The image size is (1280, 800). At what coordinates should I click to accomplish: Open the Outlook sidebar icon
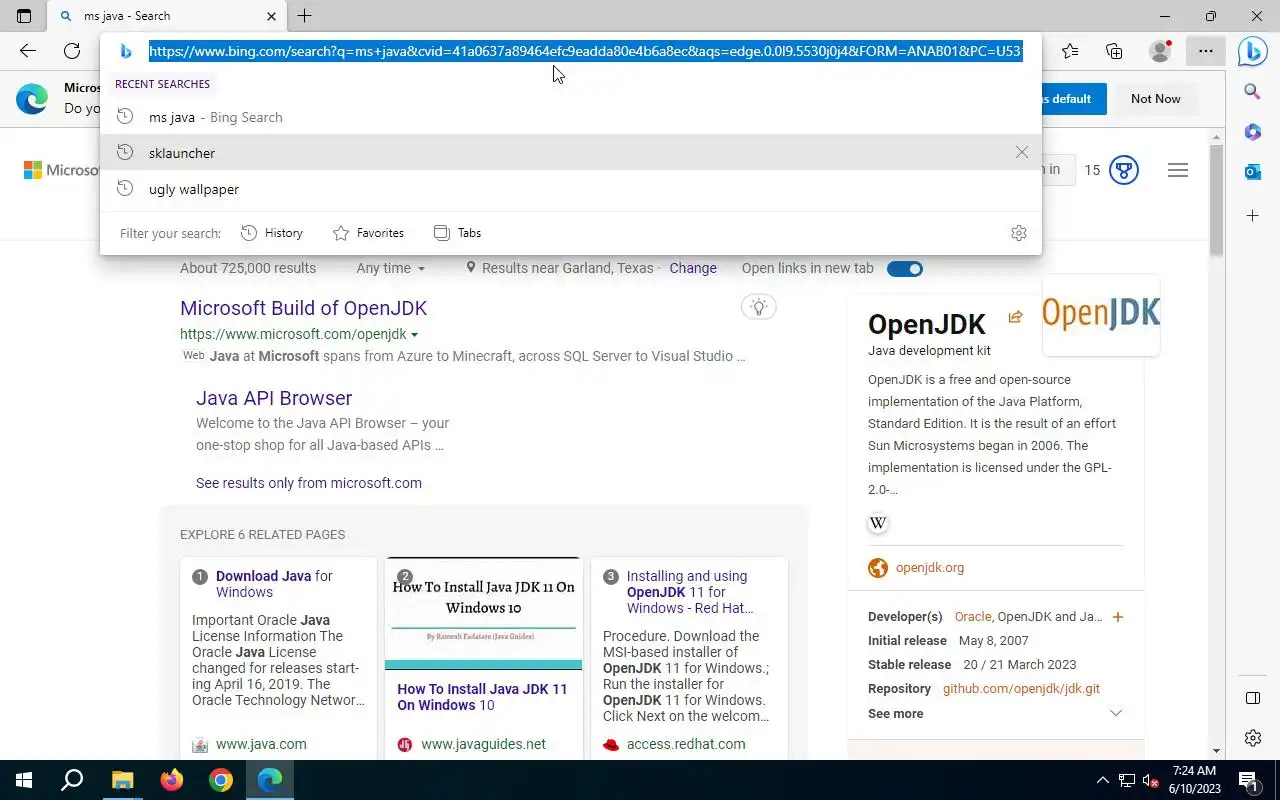[x=1252, y=172]
